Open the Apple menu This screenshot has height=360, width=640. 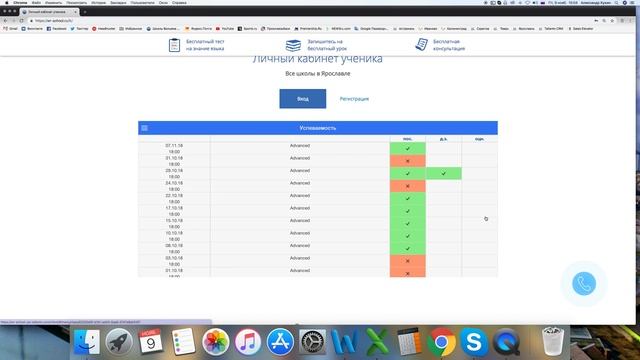coord(7,2)
